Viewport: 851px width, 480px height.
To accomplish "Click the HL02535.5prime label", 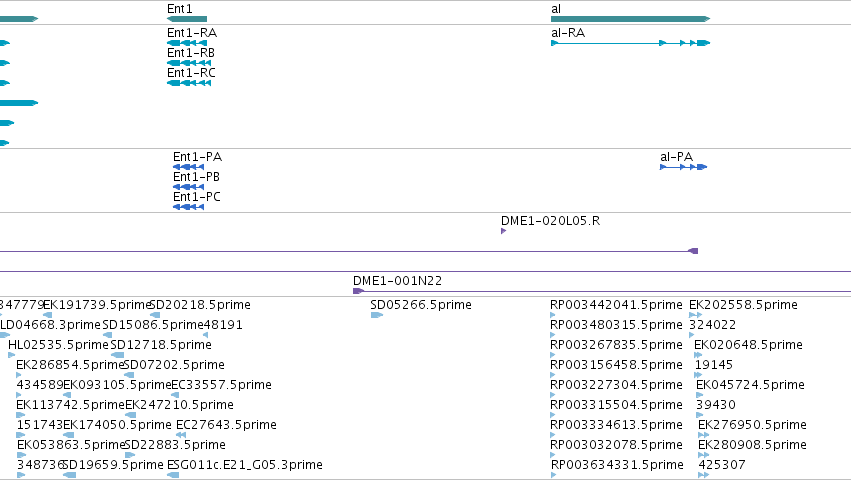I will click(x=58, y=345).
